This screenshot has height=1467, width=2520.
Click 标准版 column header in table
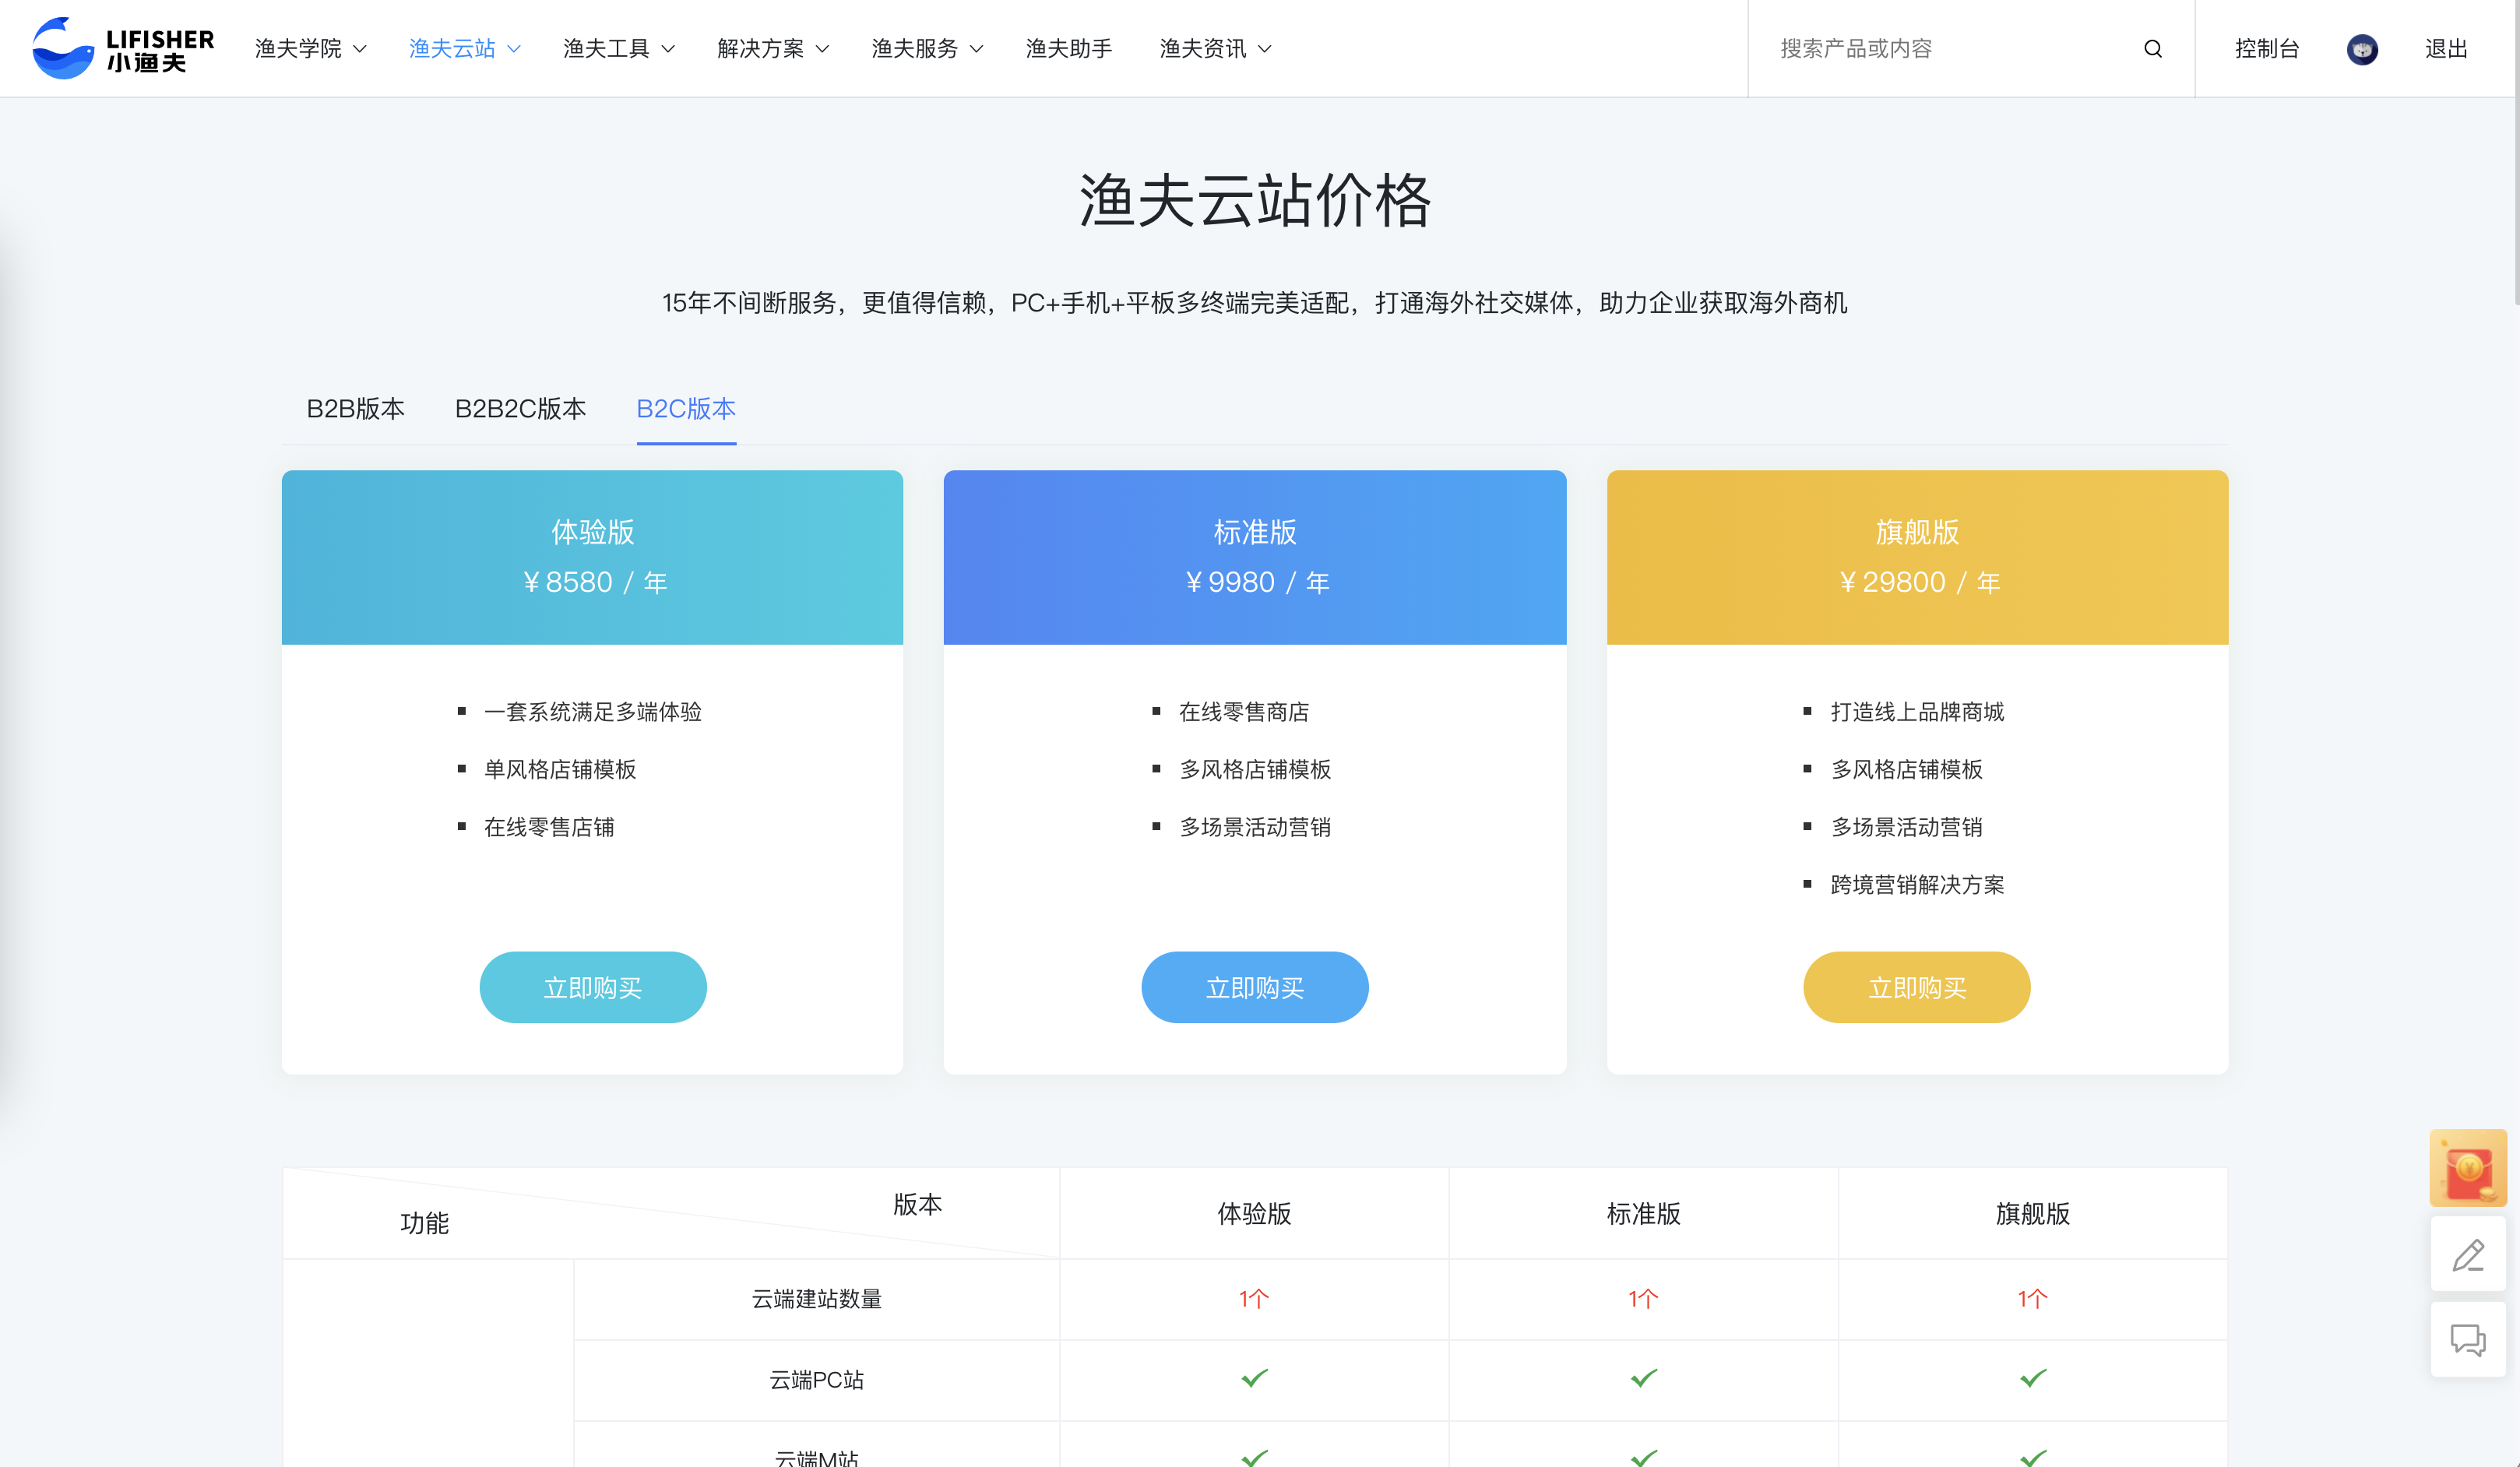pyautogui.click(x=1643, y=1213)
